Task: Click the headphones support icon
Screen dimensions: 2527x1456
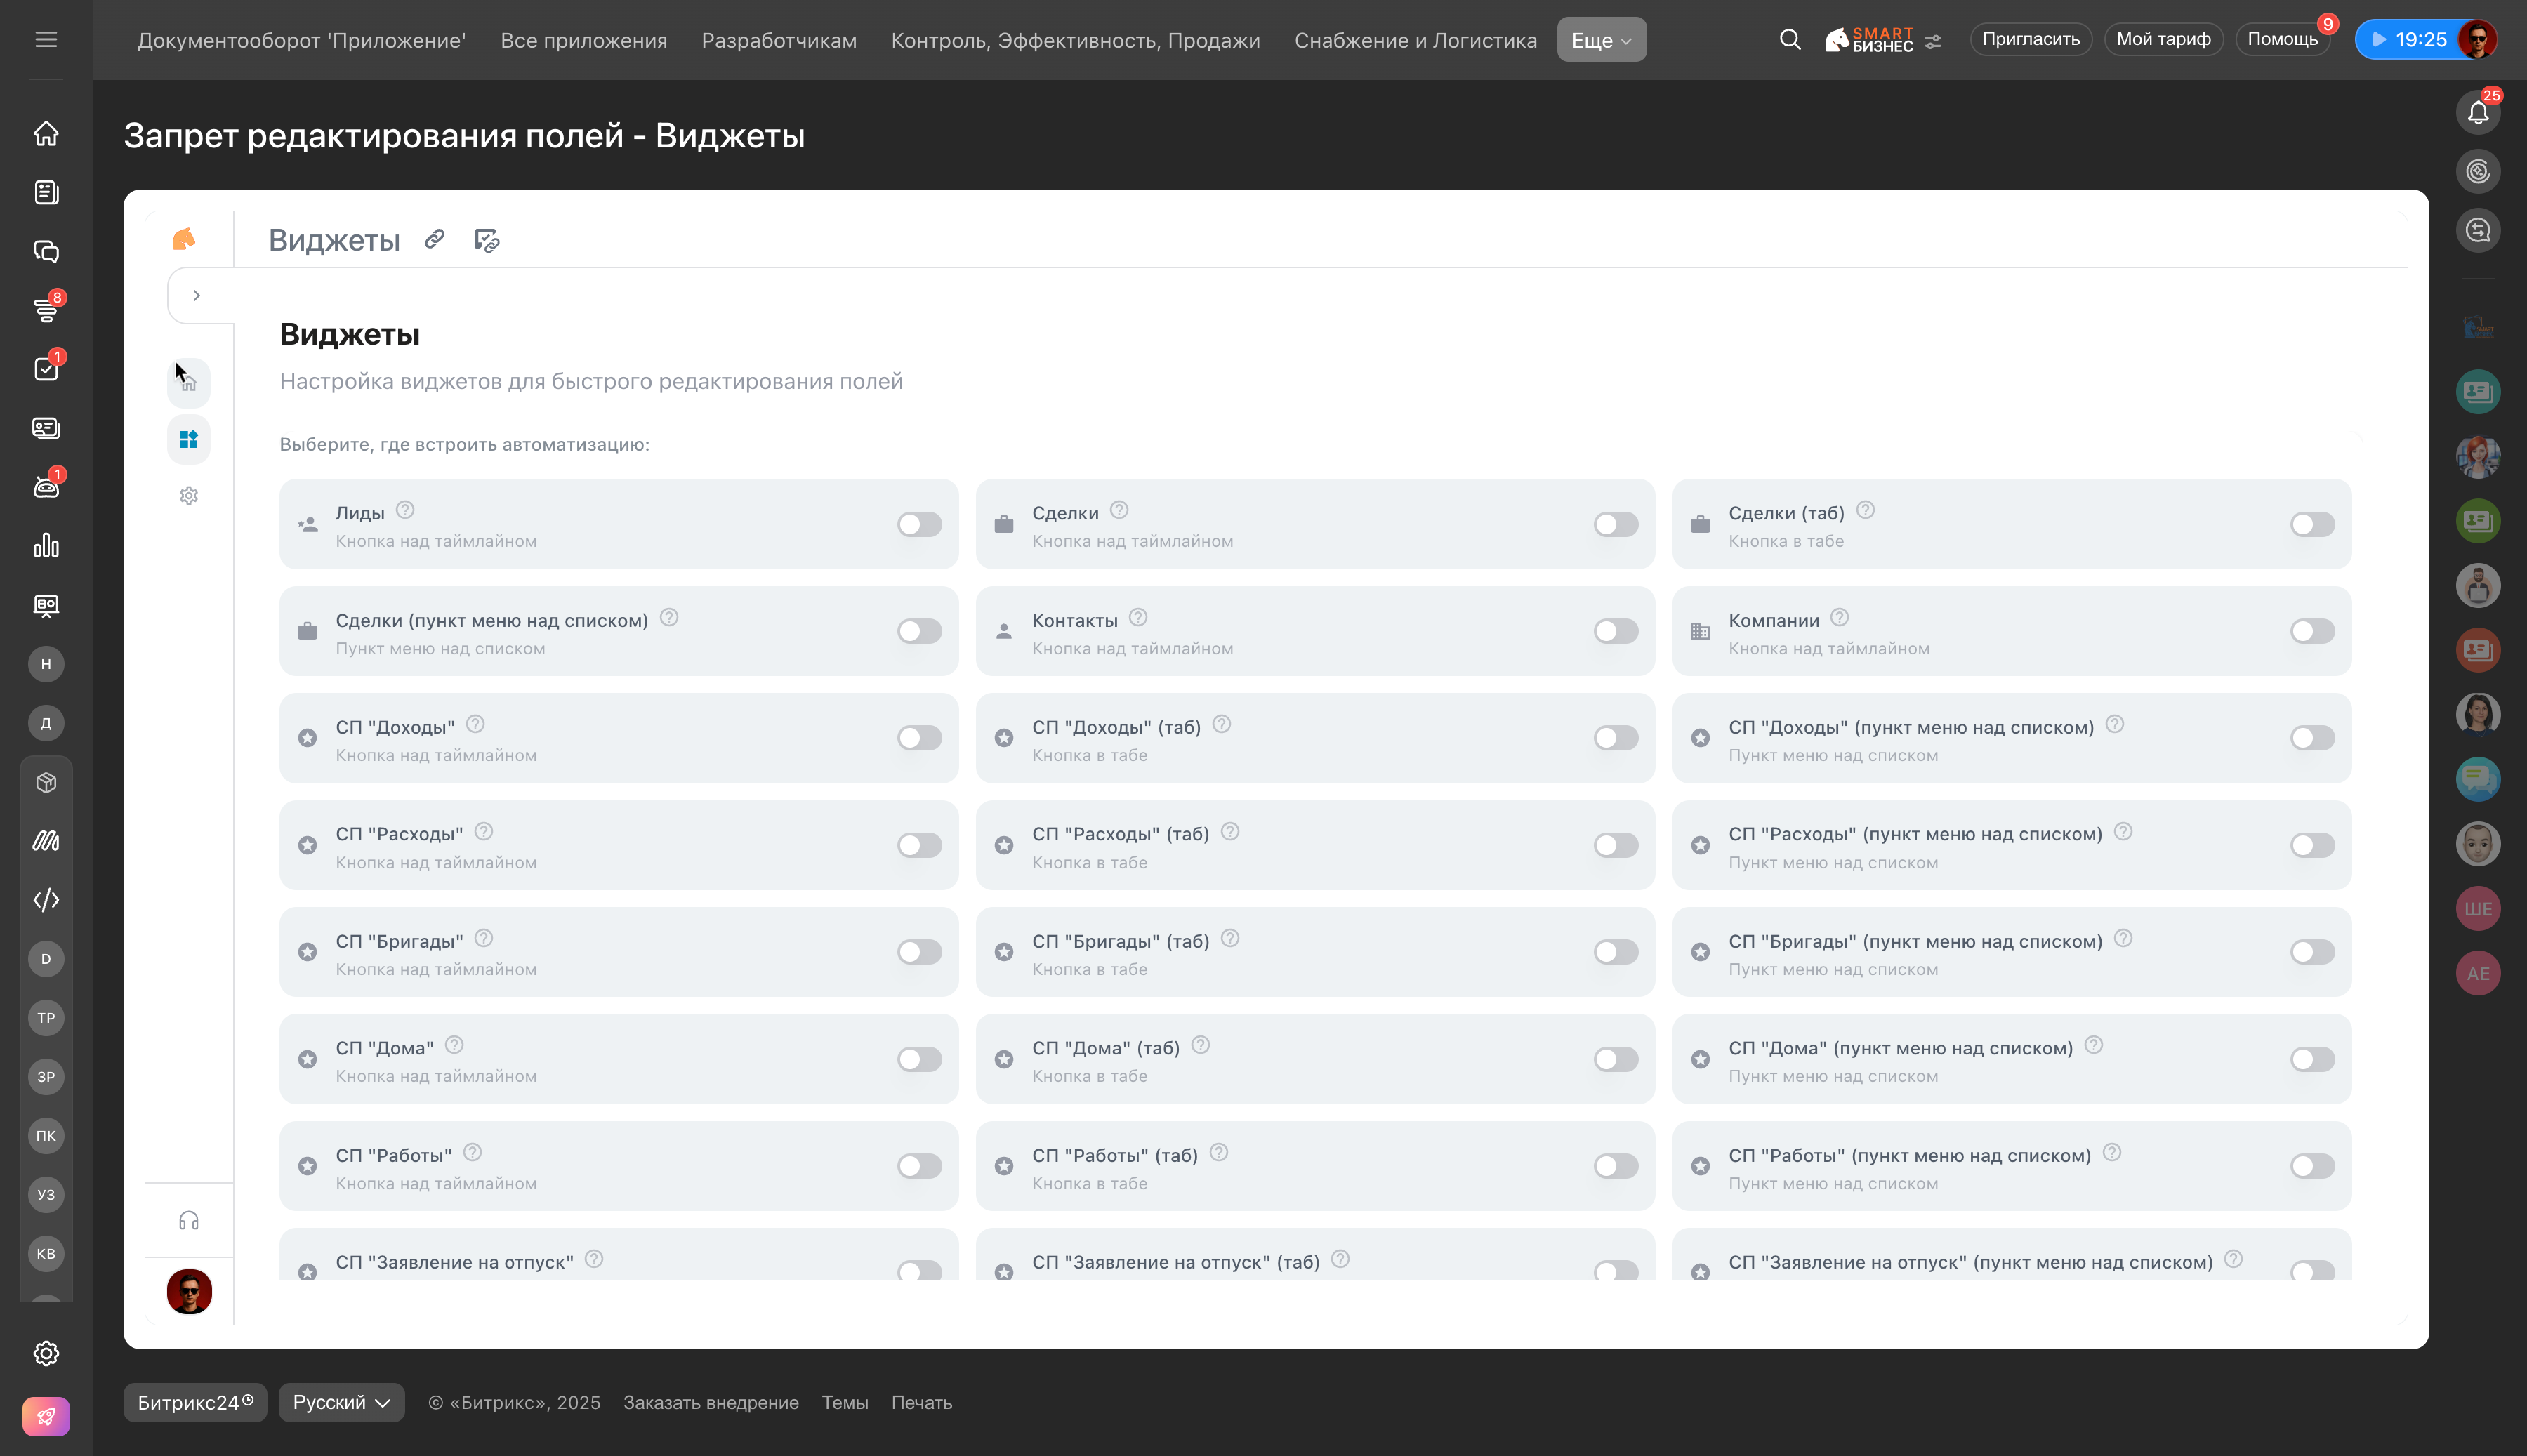Action: (x=189, y=1221)
